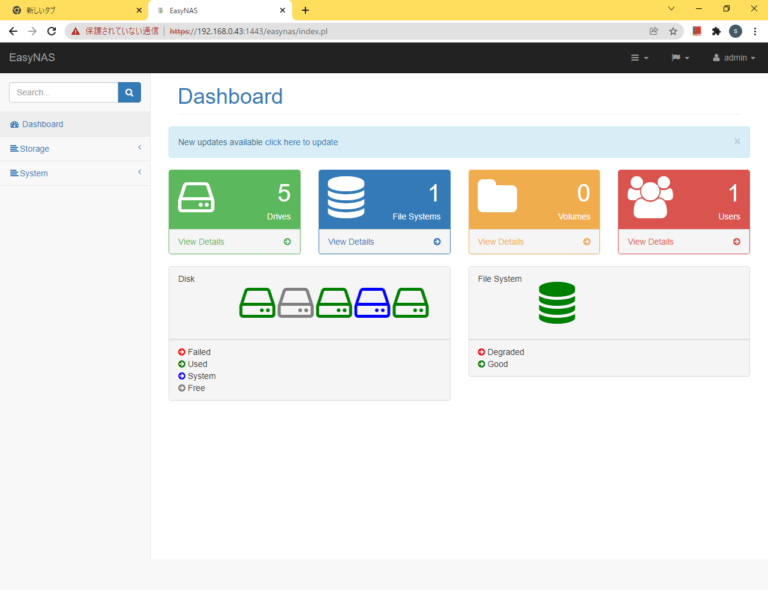
Task: Click the white drive icon on Drives card
Action: point(196,196)
